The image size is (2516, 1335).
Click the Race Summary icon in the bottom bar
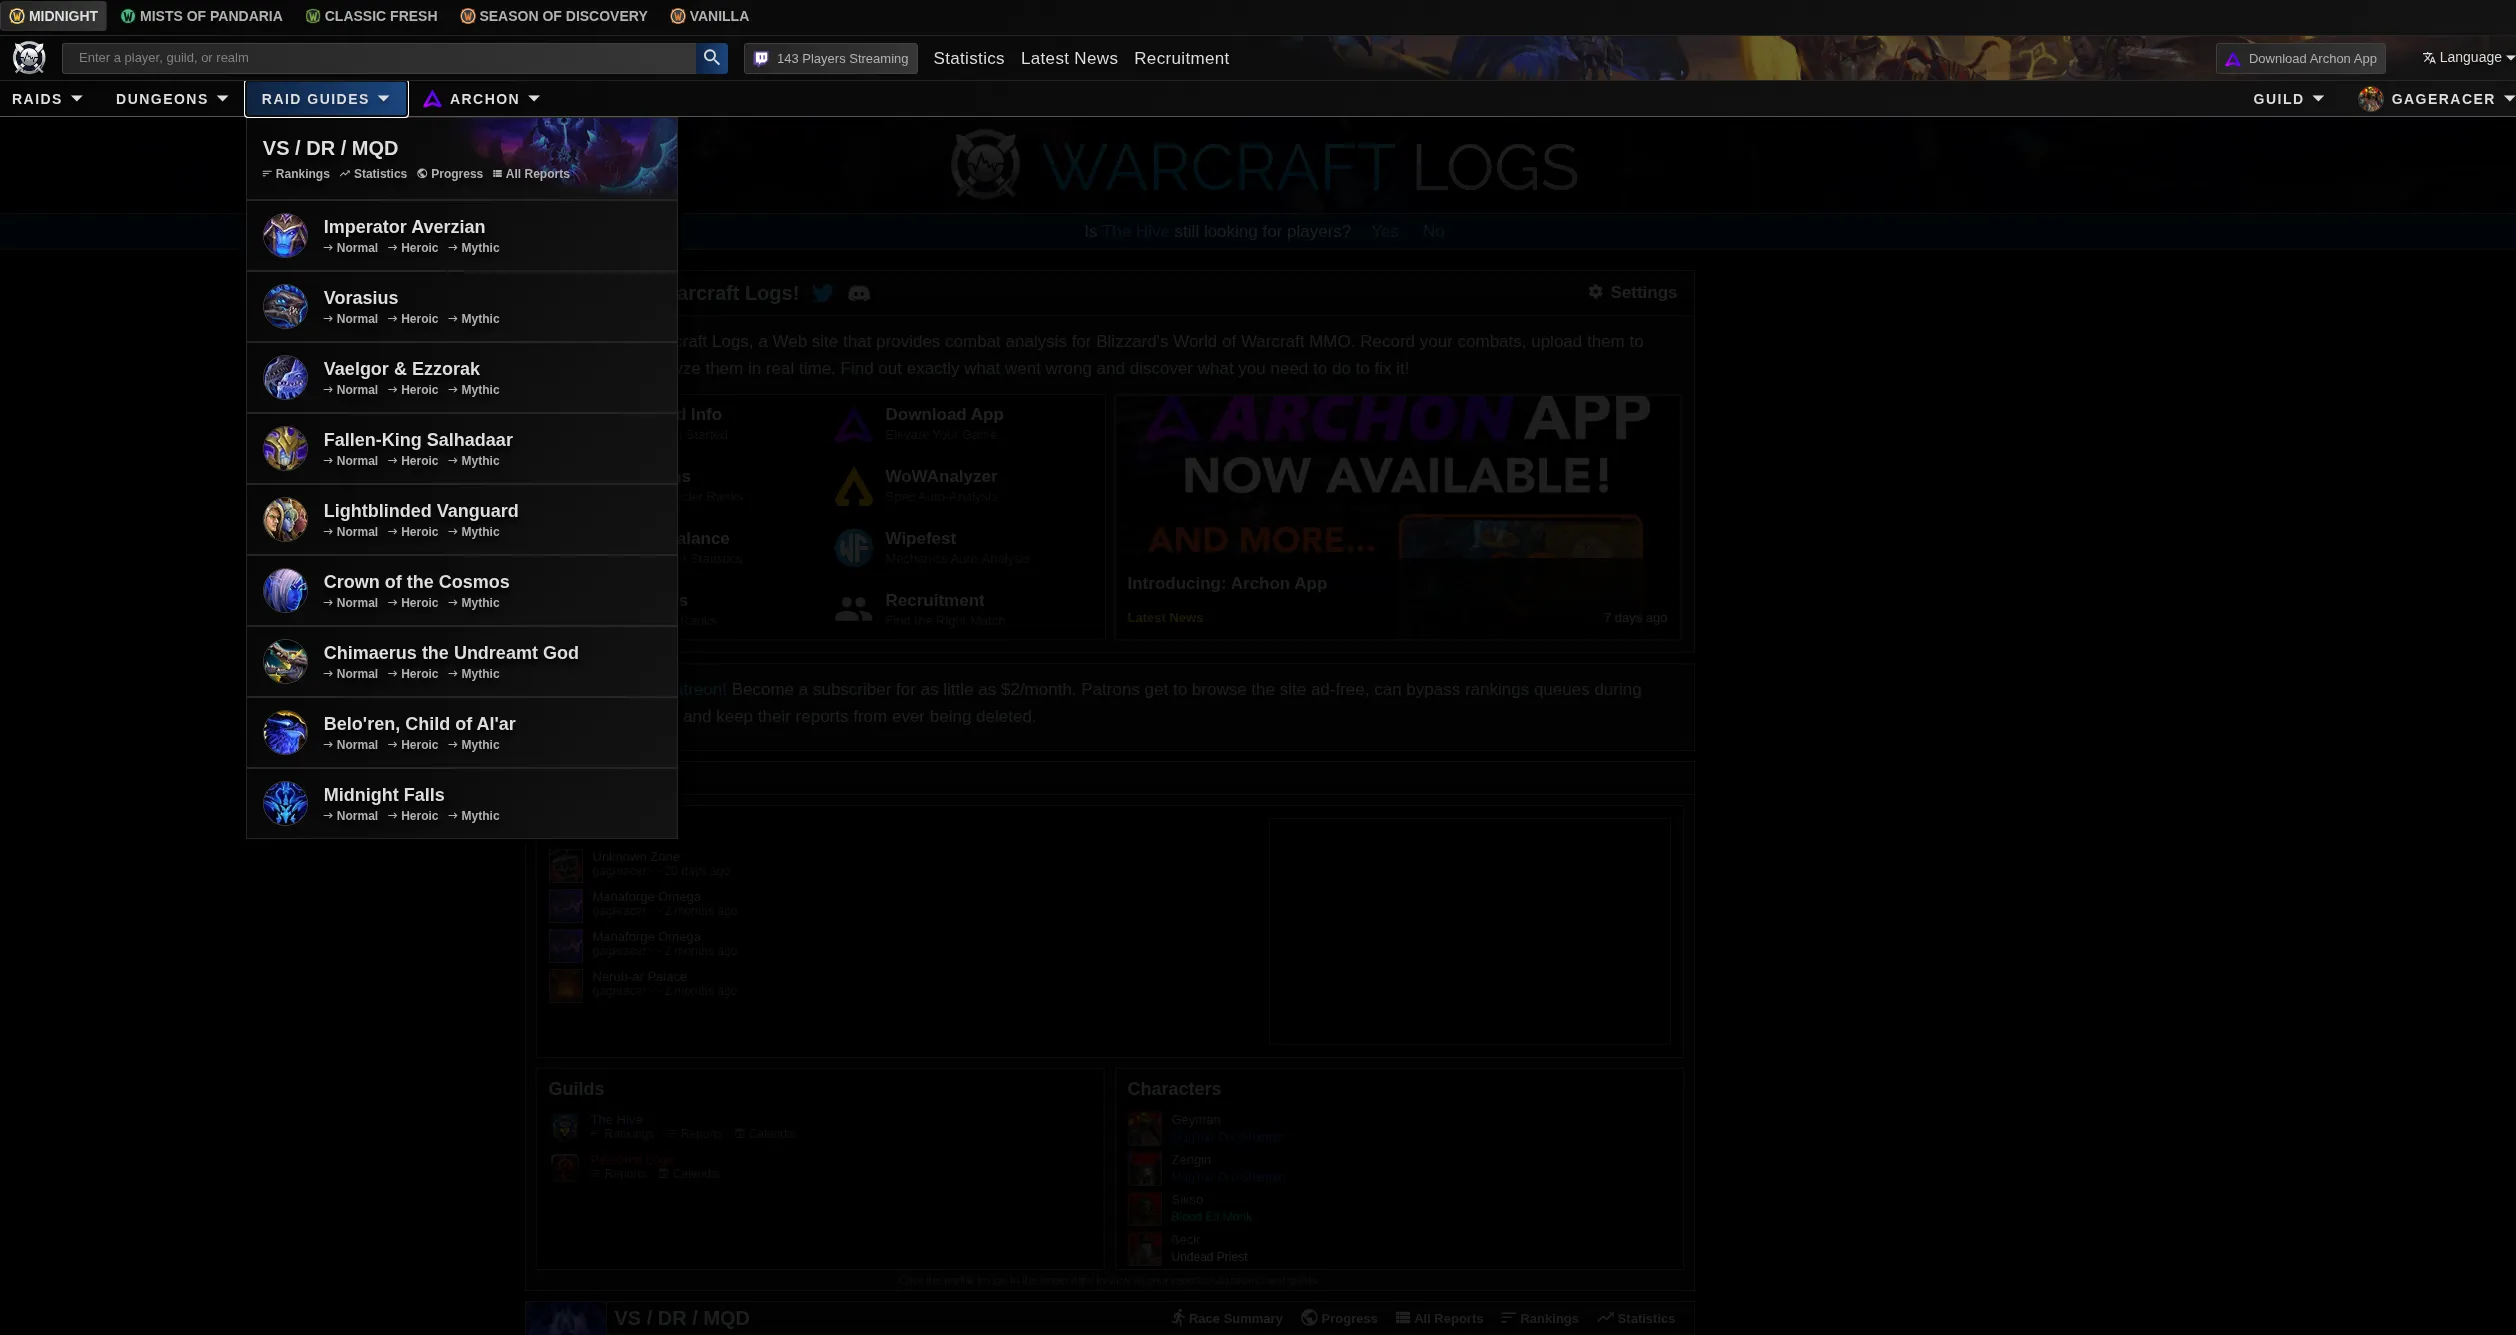(1179, 1318)
